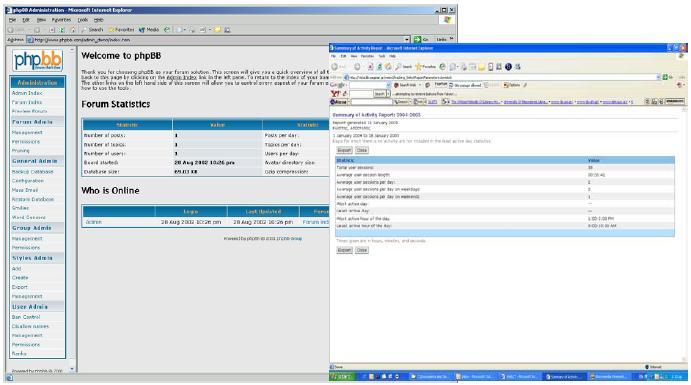The width and height of the screenshot is (691, 385).
Task: Focus the Google toolbar search field
Action: (367, 85)
